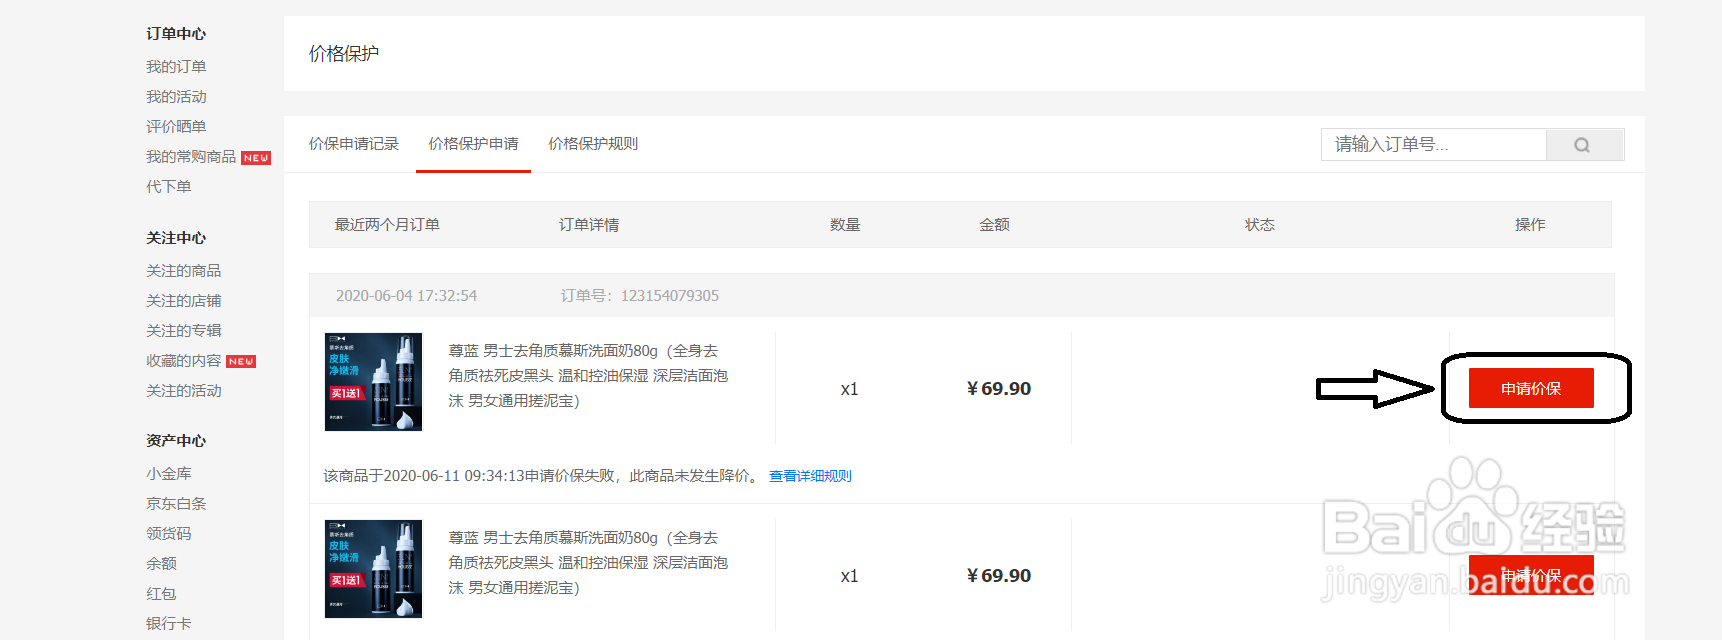Click the second 申请价保 button
Image resolution: width=1722 pixels, height=640 pixels.
pyautogui.click(x=1530, y=575)
